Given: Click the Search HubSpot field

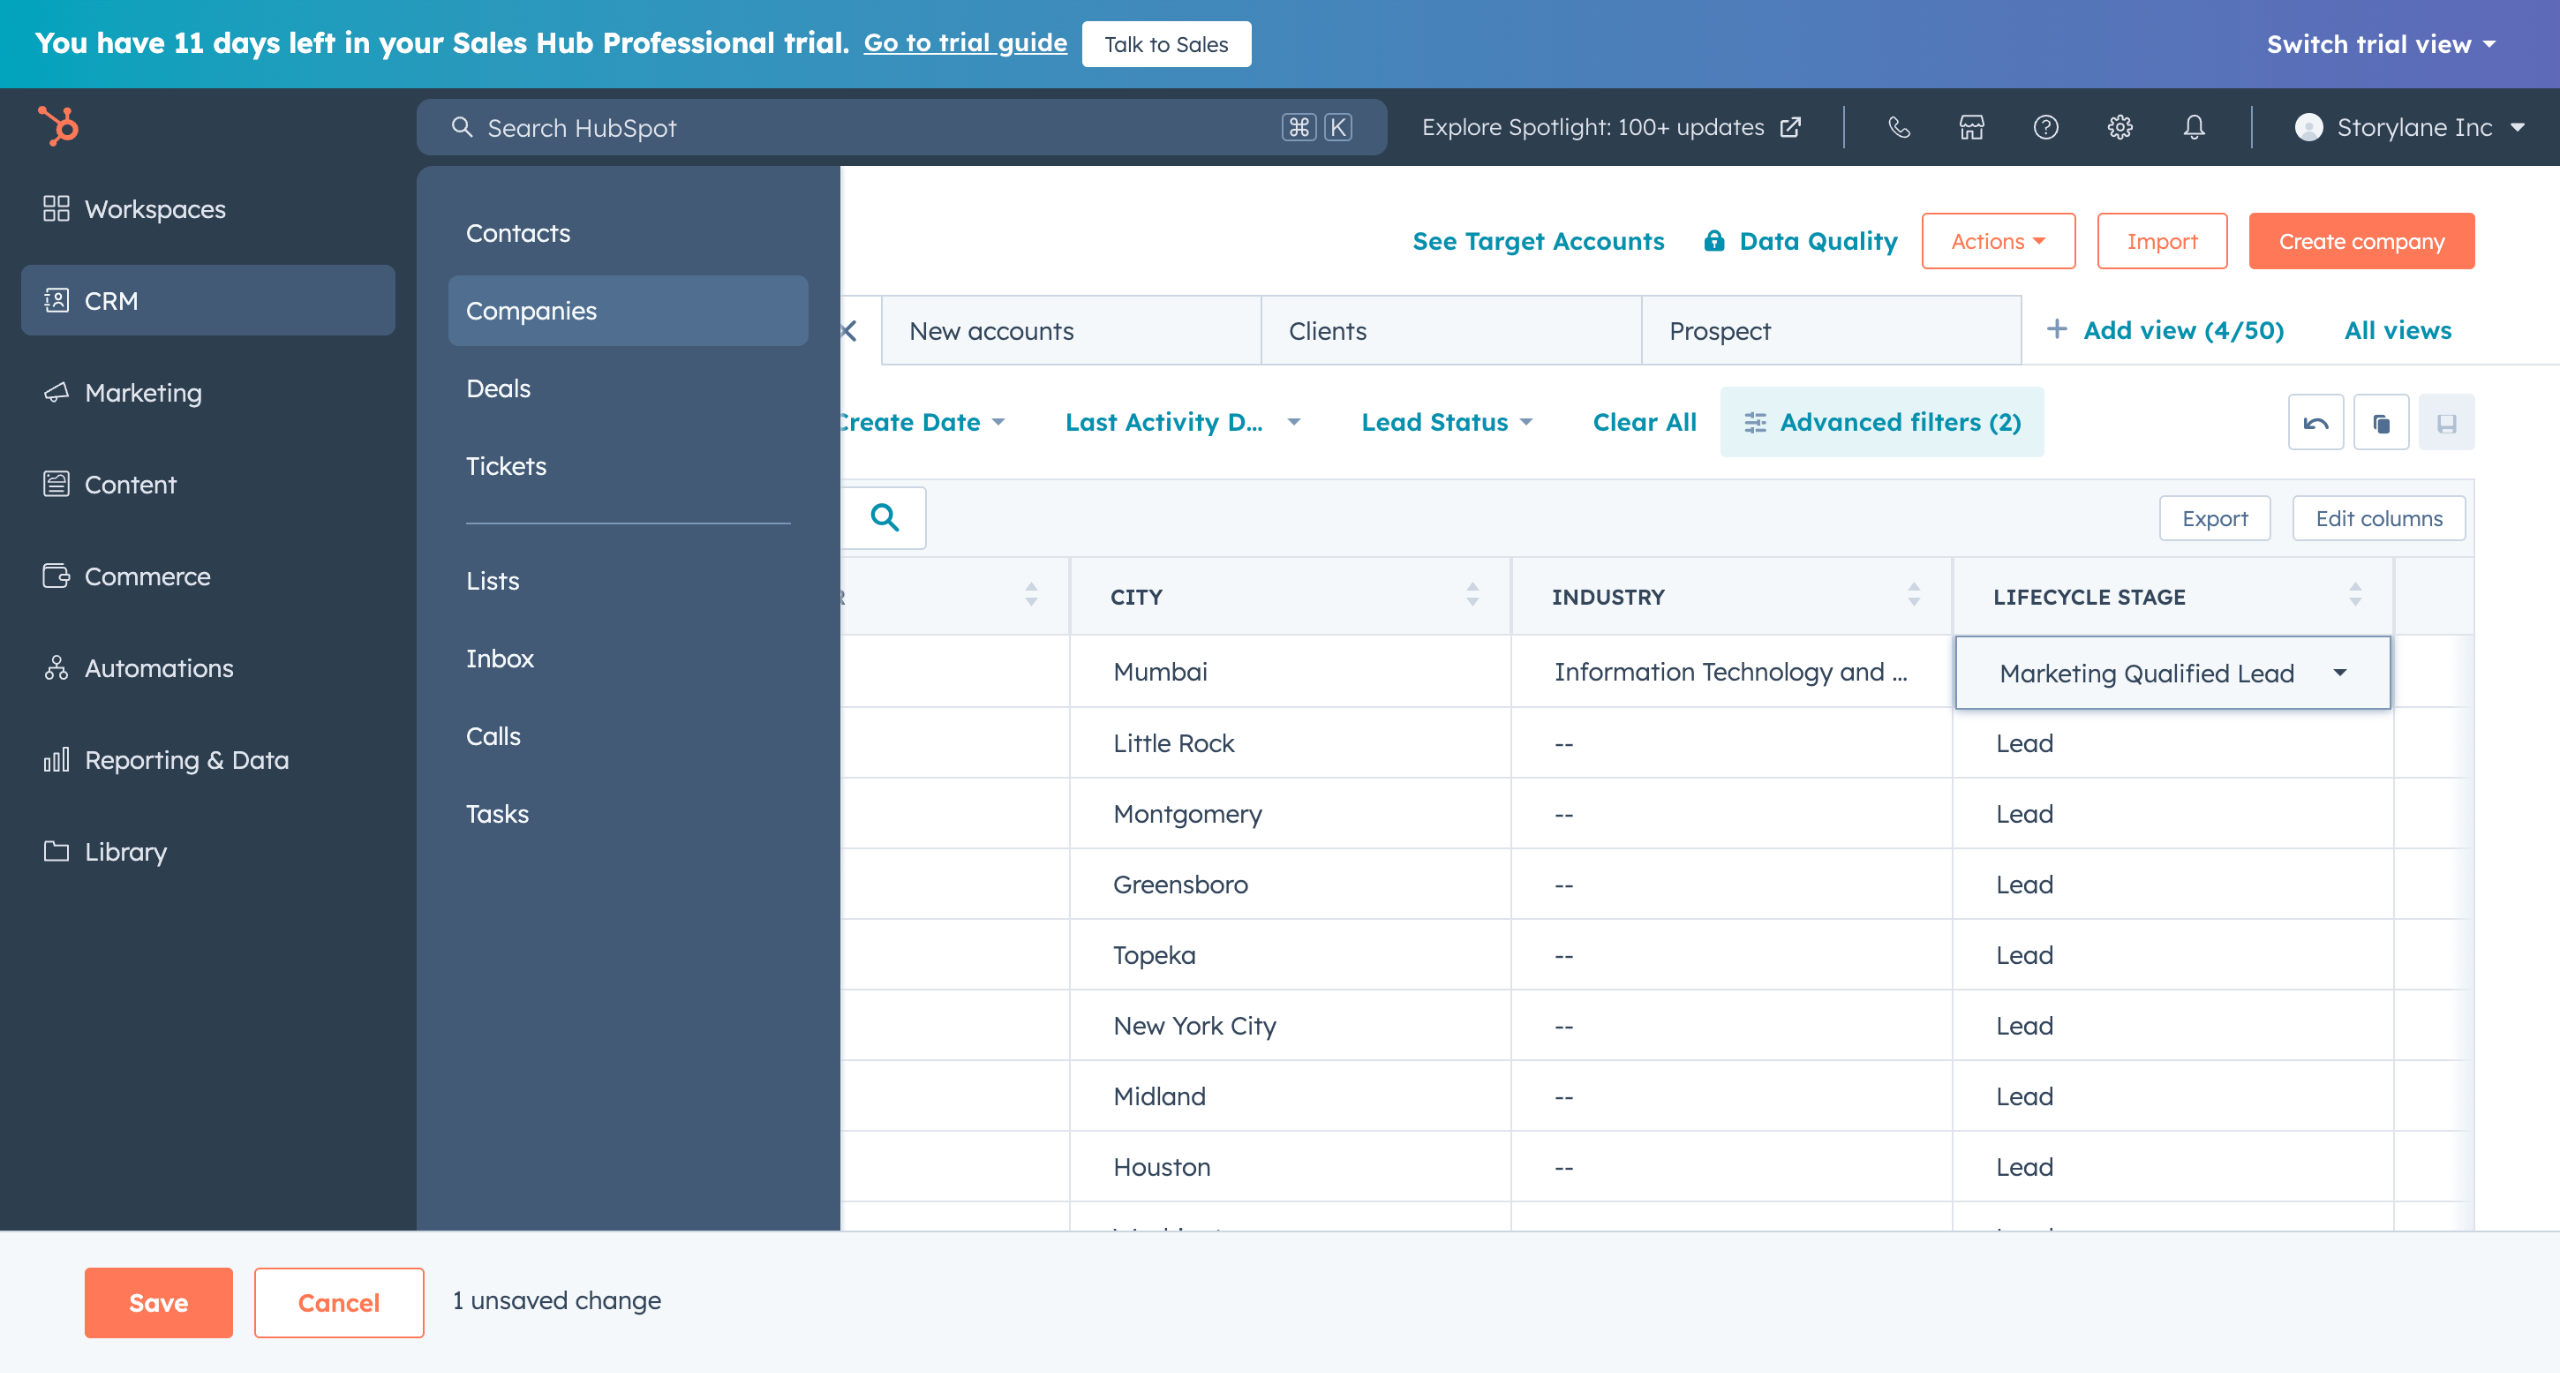Looking at the screenshot, I should [901, 127].
